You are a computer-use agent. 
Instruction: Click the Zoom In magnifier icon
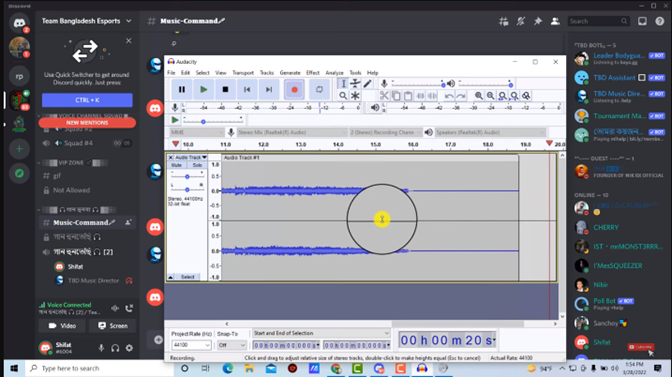(x=478, y=96)
